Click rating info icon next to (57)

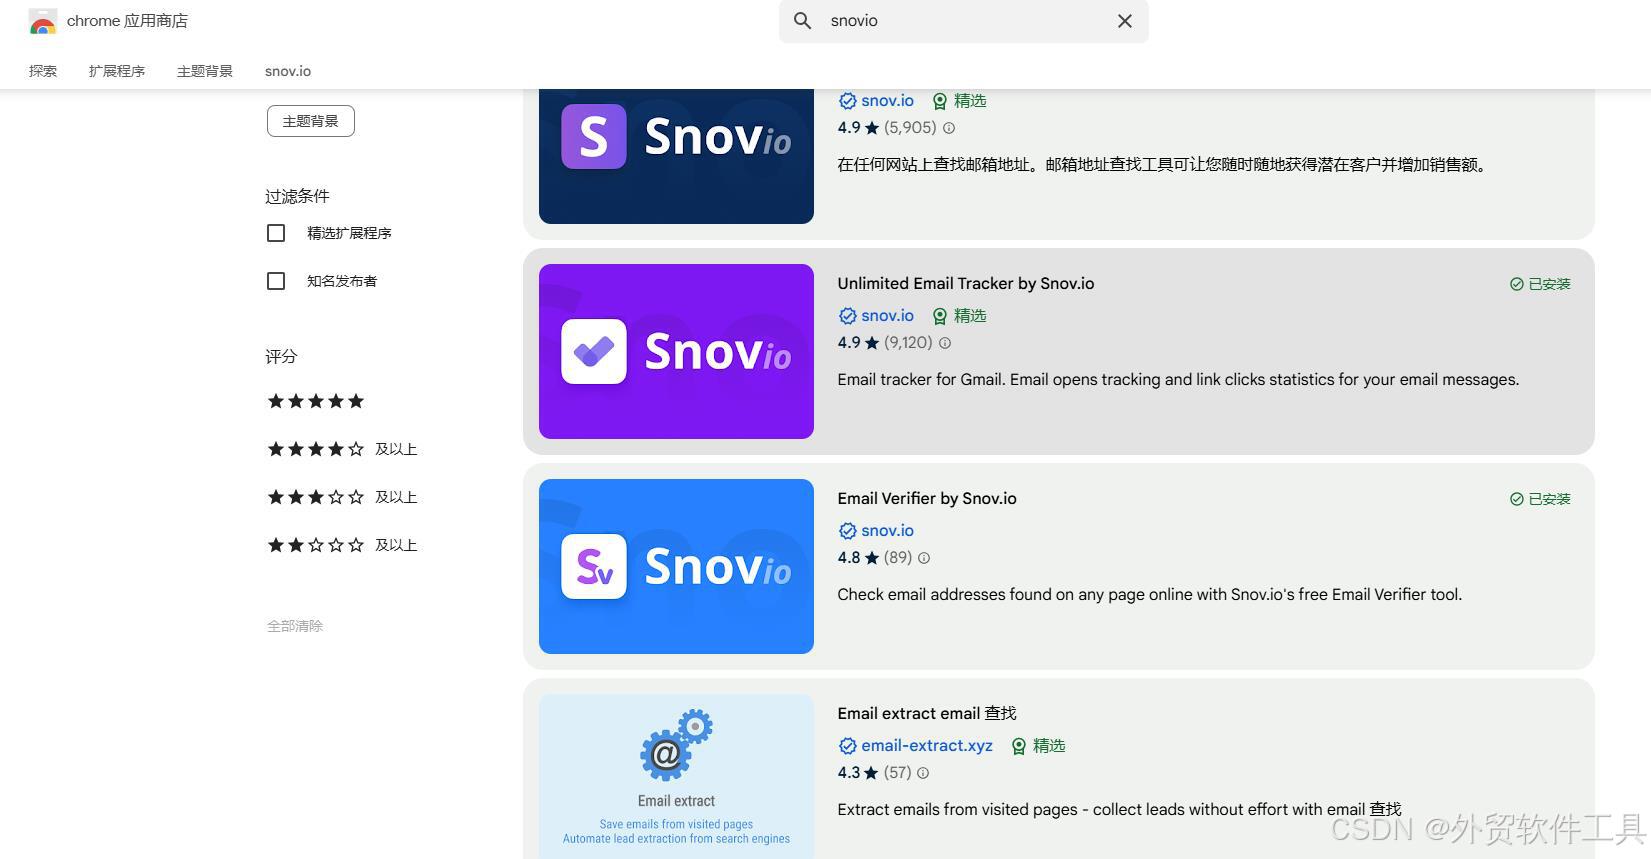[x=923, y=773]
